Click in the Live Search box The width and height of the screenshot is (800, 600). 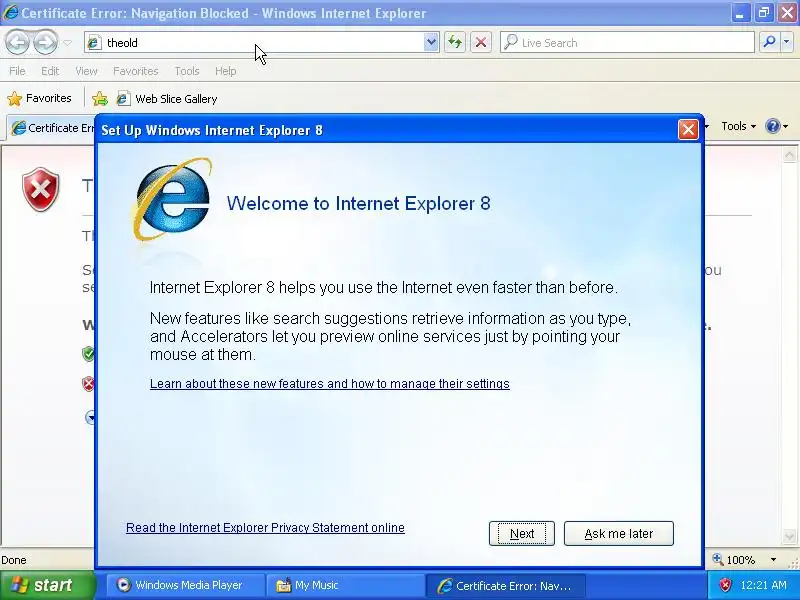coord(628,42)
